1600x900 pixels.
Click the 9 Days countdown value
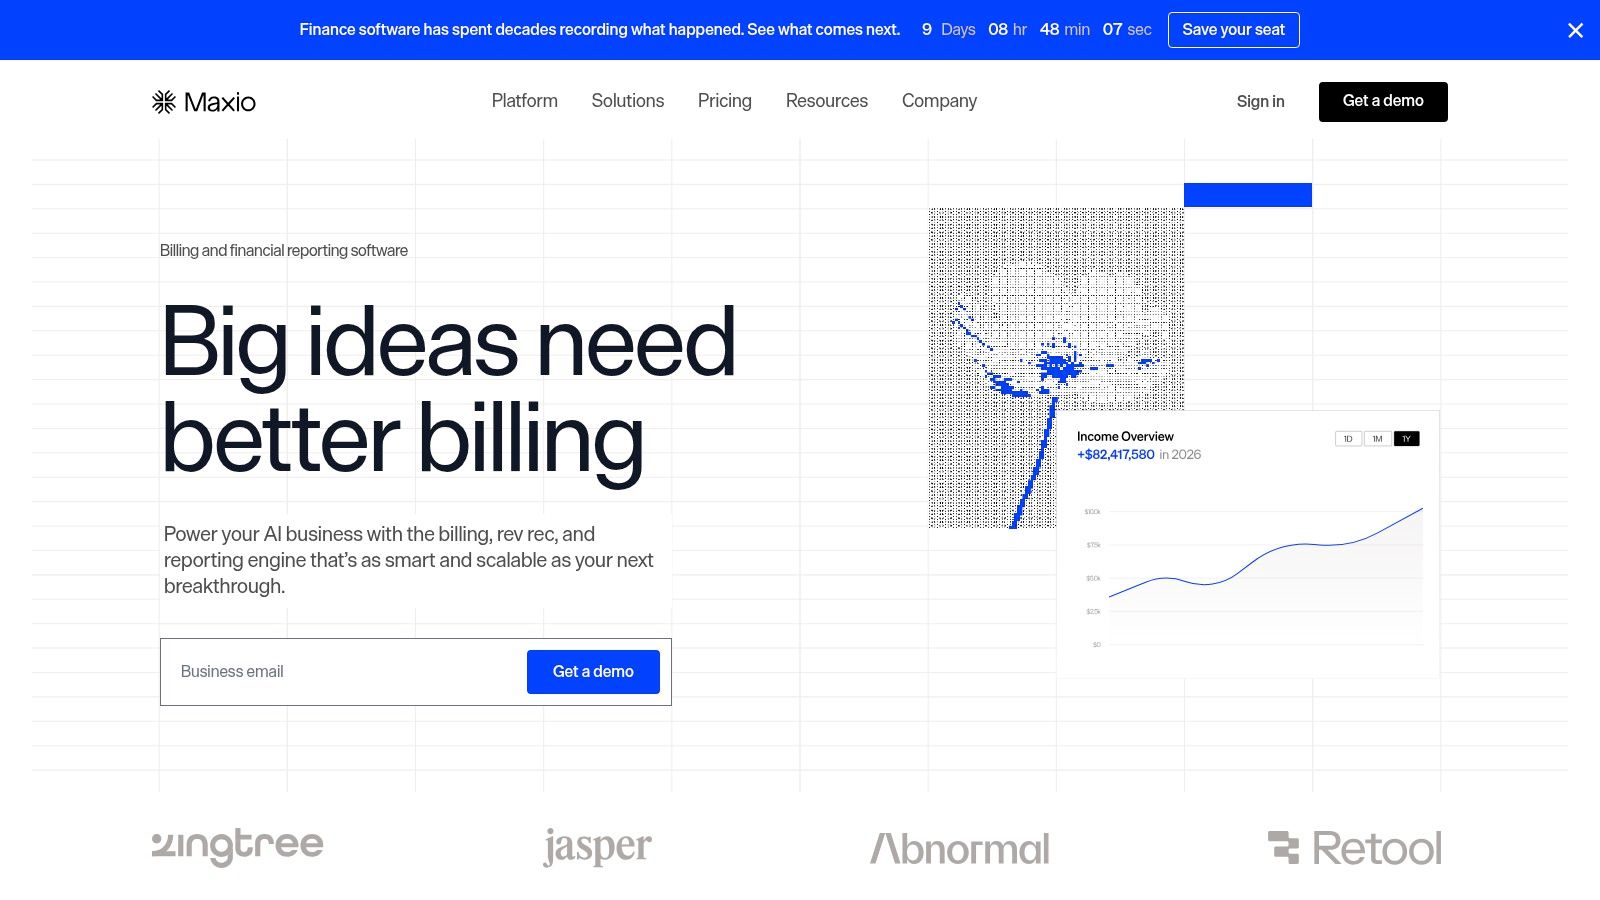[948, 30]
